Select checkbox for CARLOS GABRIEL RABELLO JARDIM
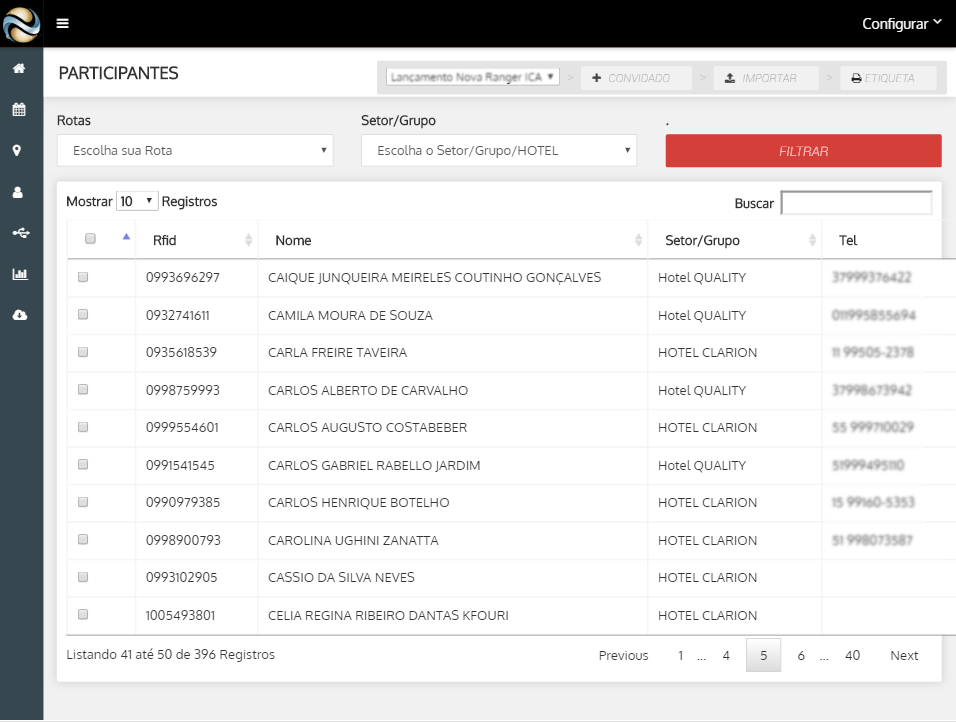 [83, 464]
